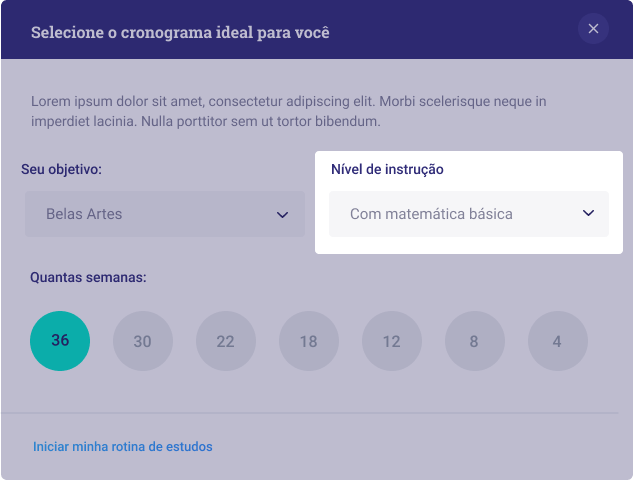Image resolution: width=633 pixels, height=480 pixels.
Task: Click the Selecione o cronograma ideal title
Action: pos(180,33)
